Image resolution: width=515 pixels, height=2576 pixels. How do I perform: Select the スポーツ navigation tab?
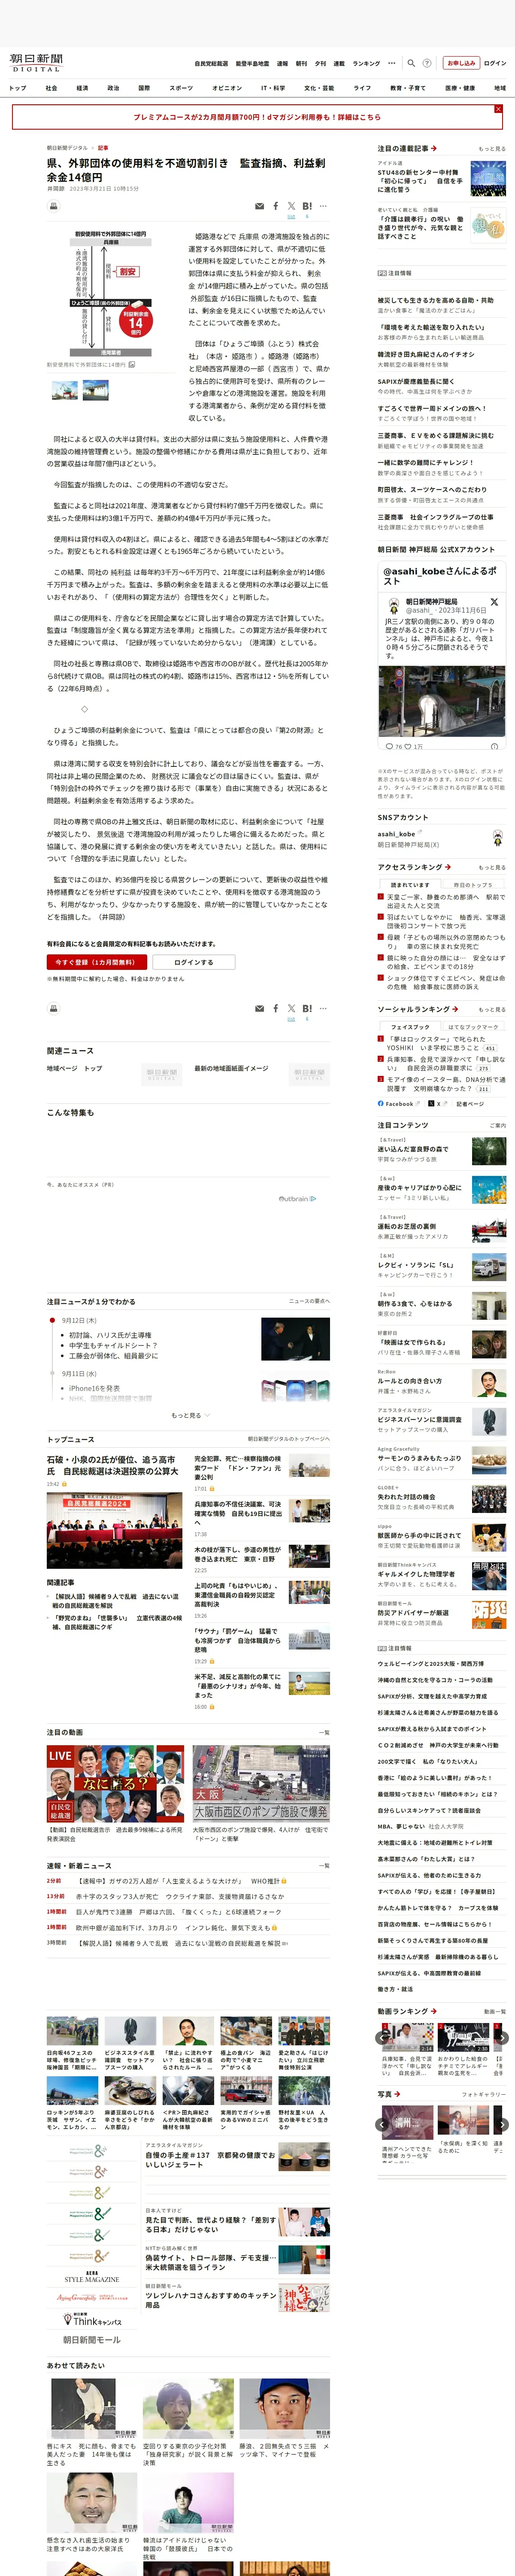coord(181,88)
